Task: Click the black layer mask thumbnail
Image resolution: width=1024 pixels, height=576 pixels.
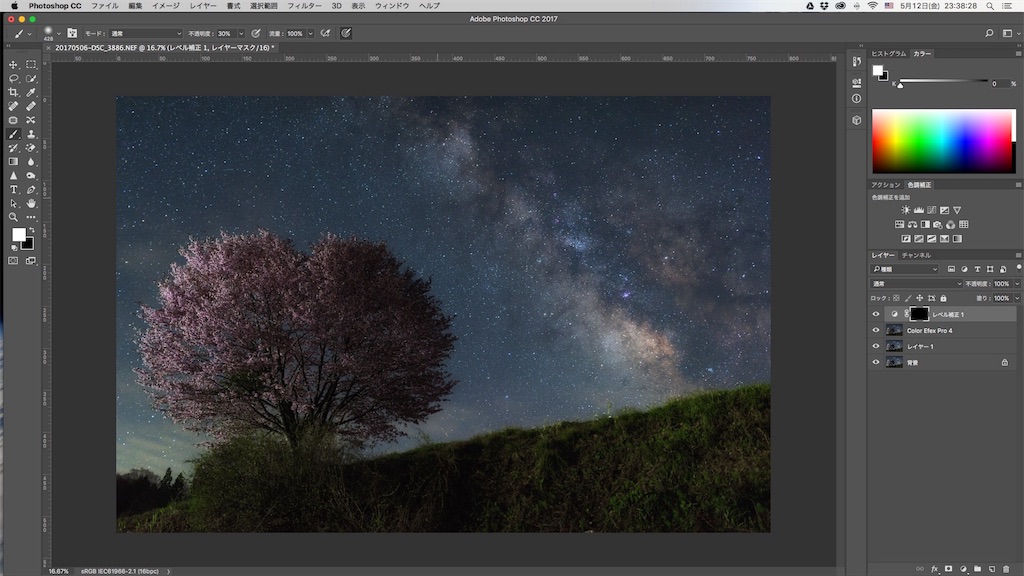Action: pyautogui.click(x=919, y=314)
